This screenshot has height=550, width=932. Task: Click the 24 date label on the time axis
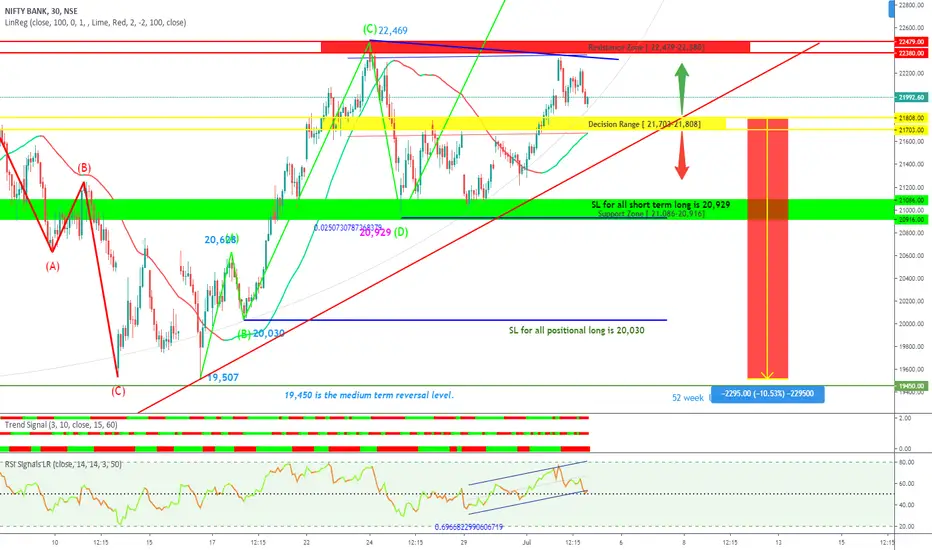pos(369,542)
